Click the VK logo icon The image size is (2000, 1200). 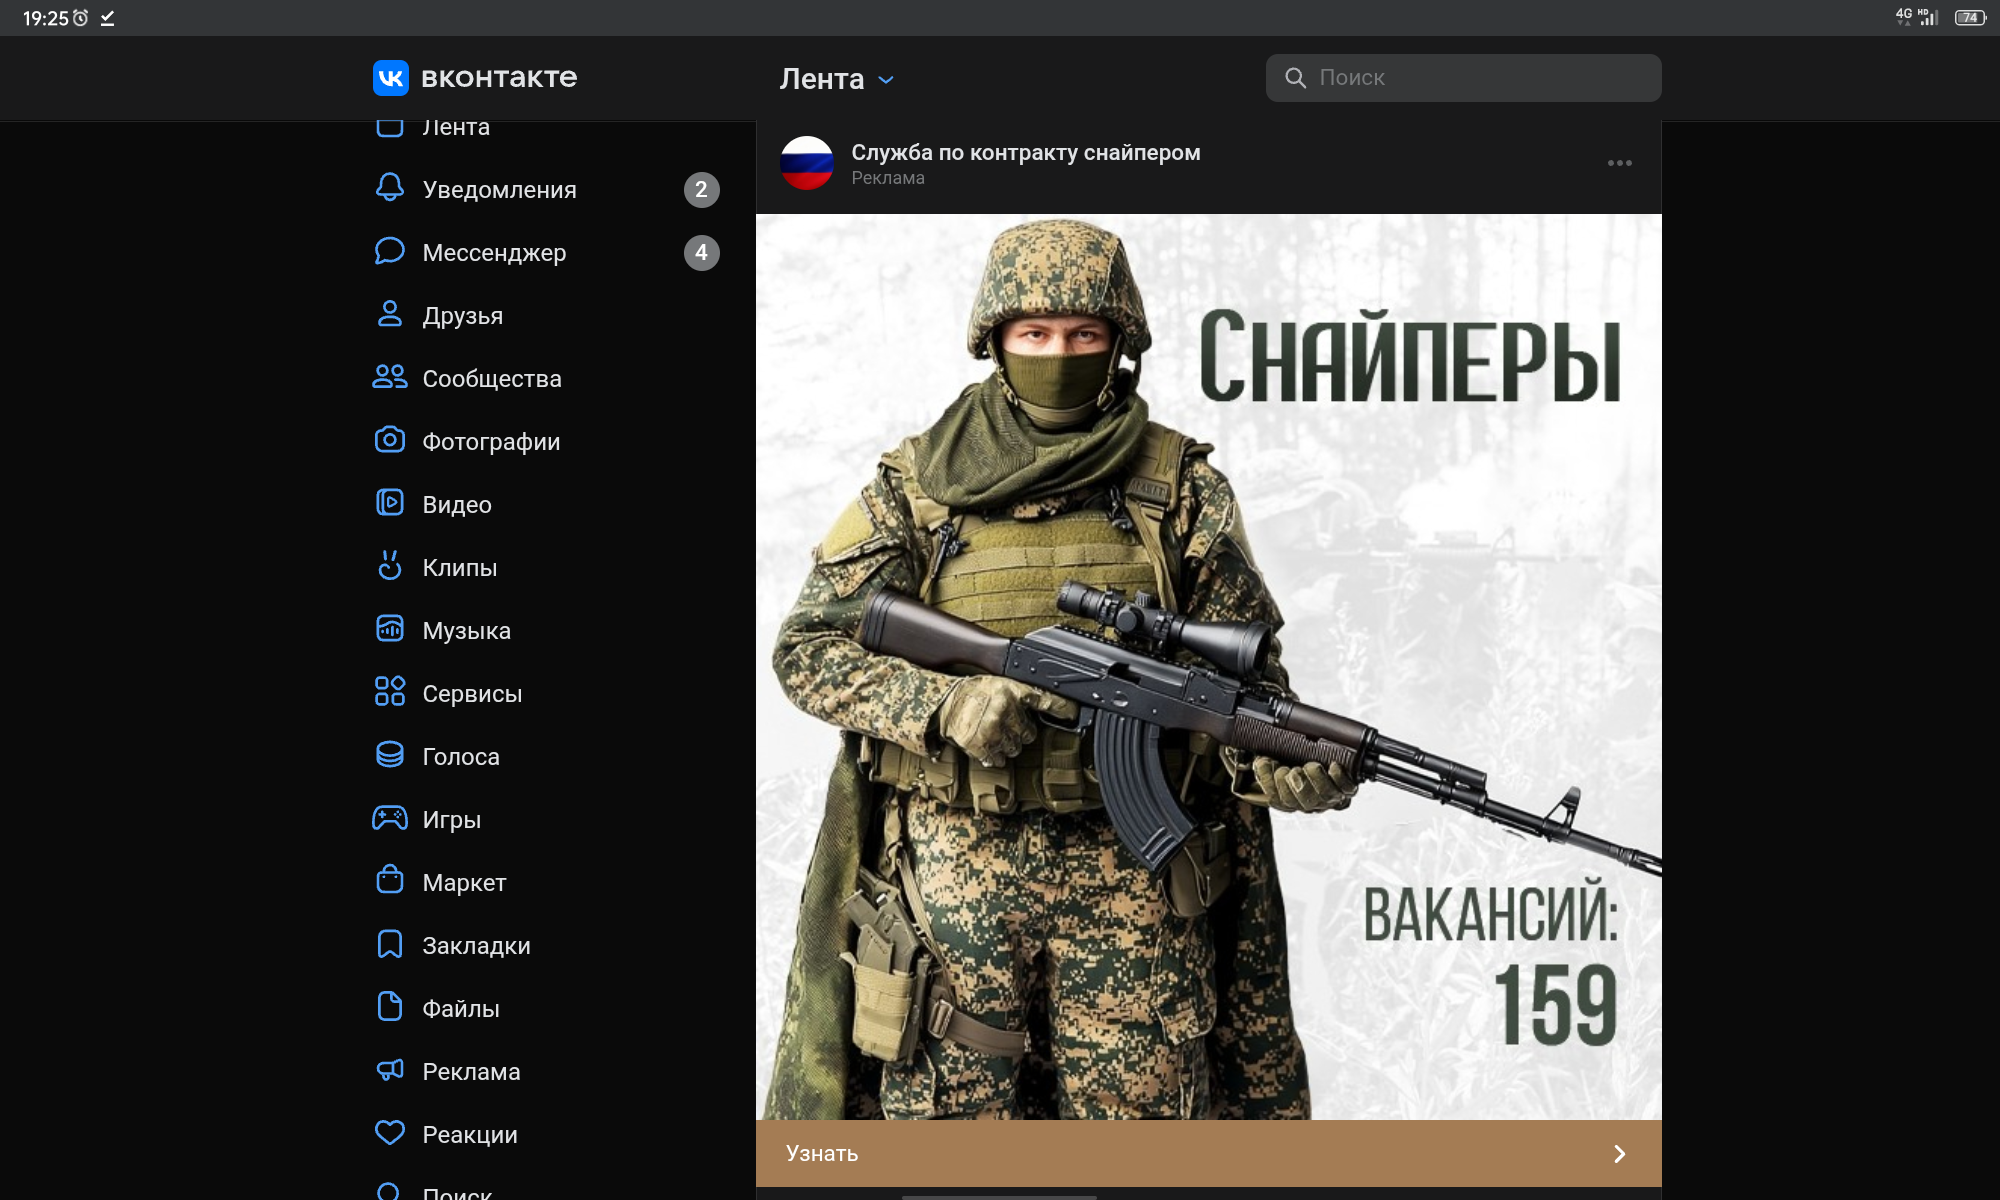click(390, 78)
